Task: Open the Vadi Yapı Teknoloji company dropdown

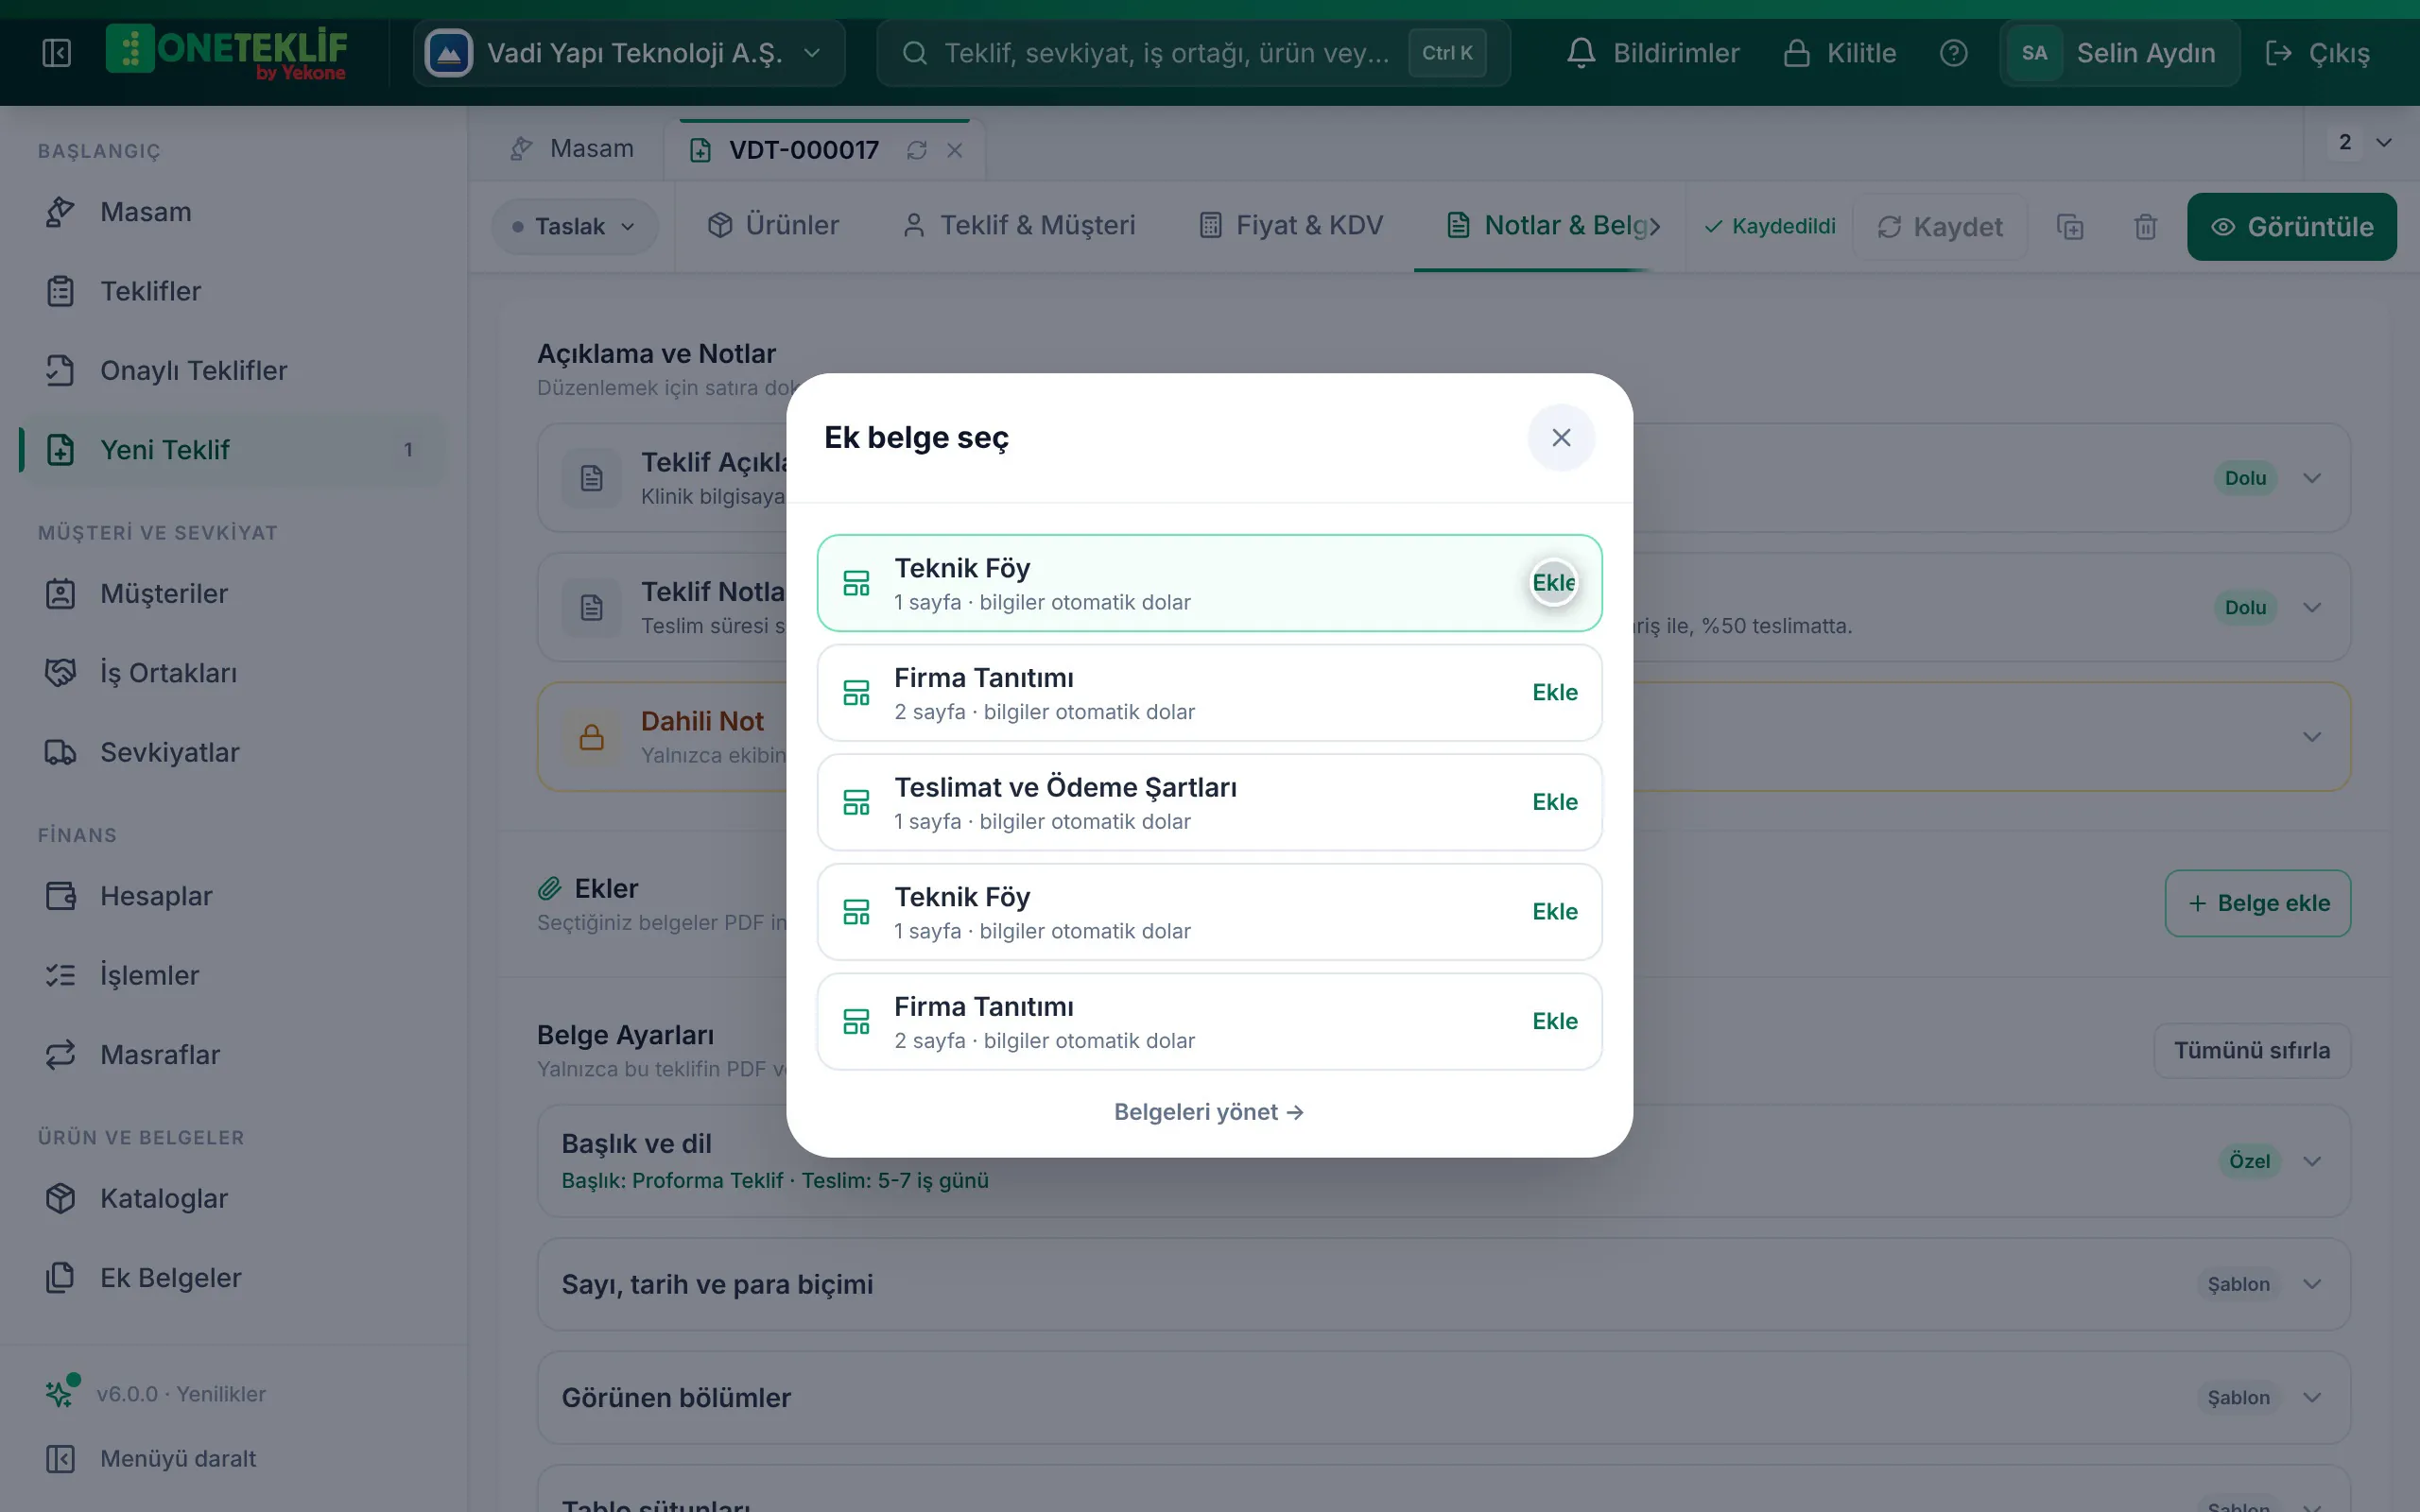Action: click(629, 53)
